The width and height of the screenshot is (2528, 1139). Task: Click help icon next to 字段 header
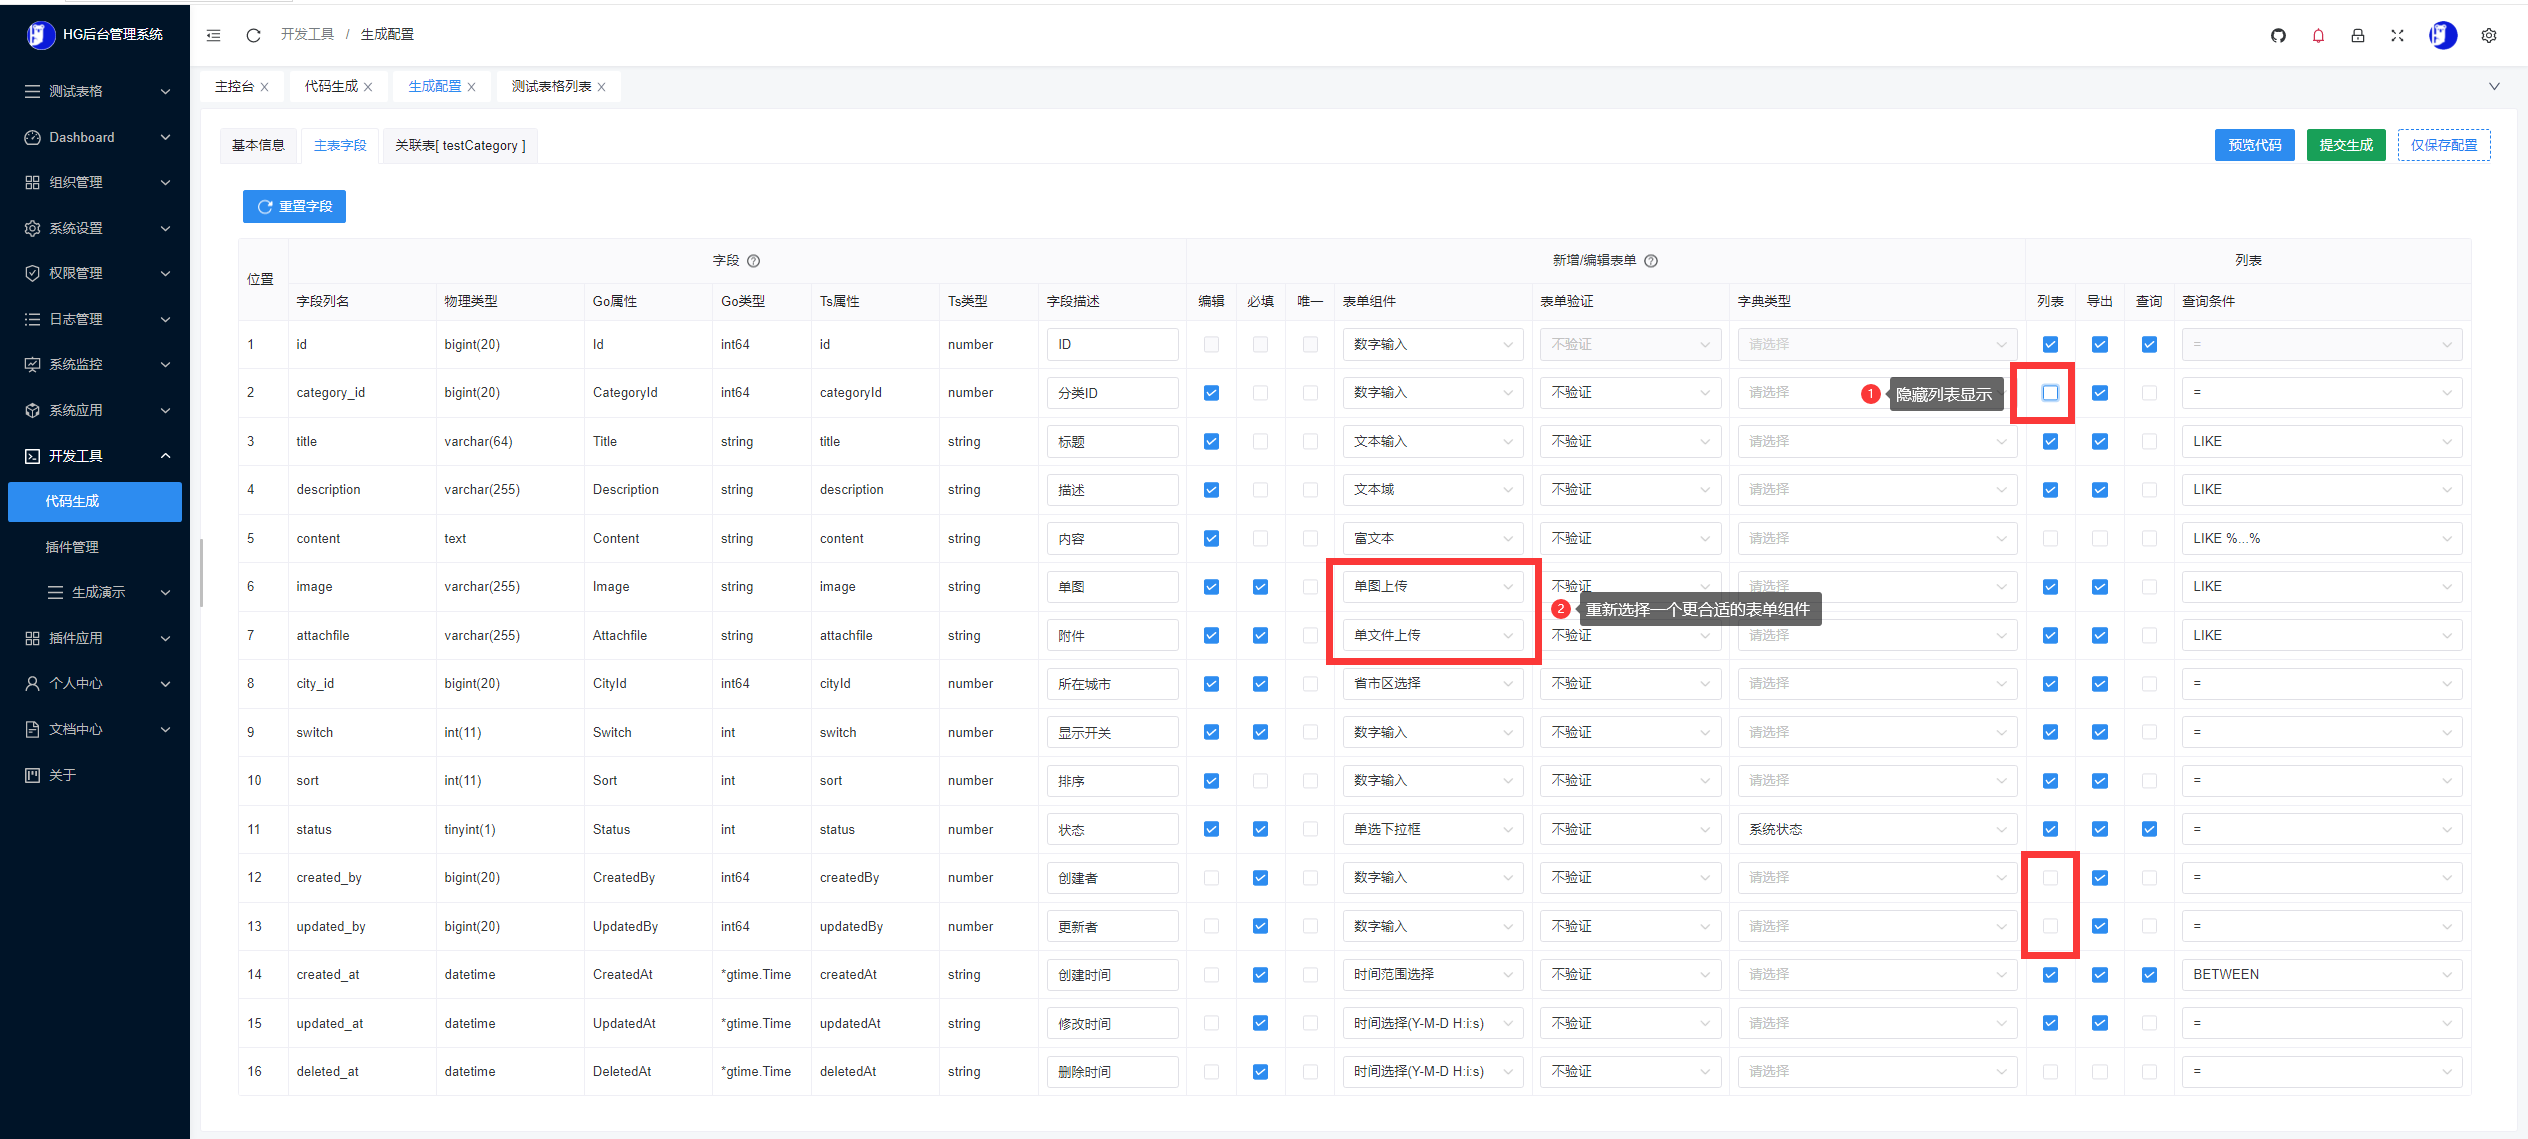[754, 261]
